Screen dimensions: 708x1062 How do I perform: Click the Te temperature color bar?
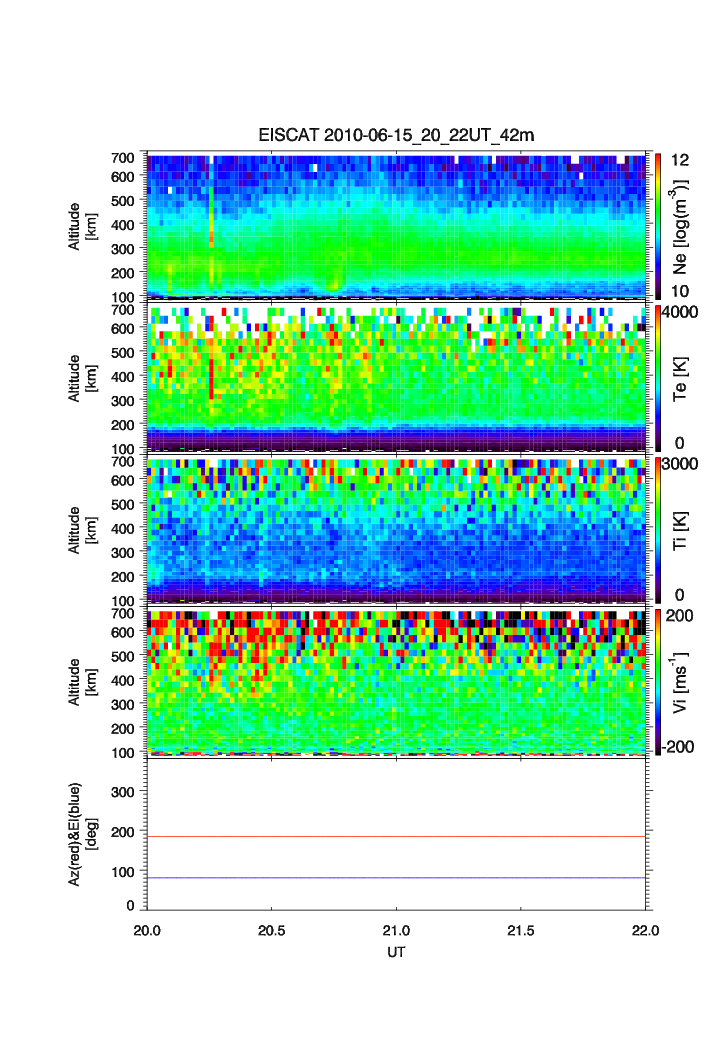tap(657, 377)
